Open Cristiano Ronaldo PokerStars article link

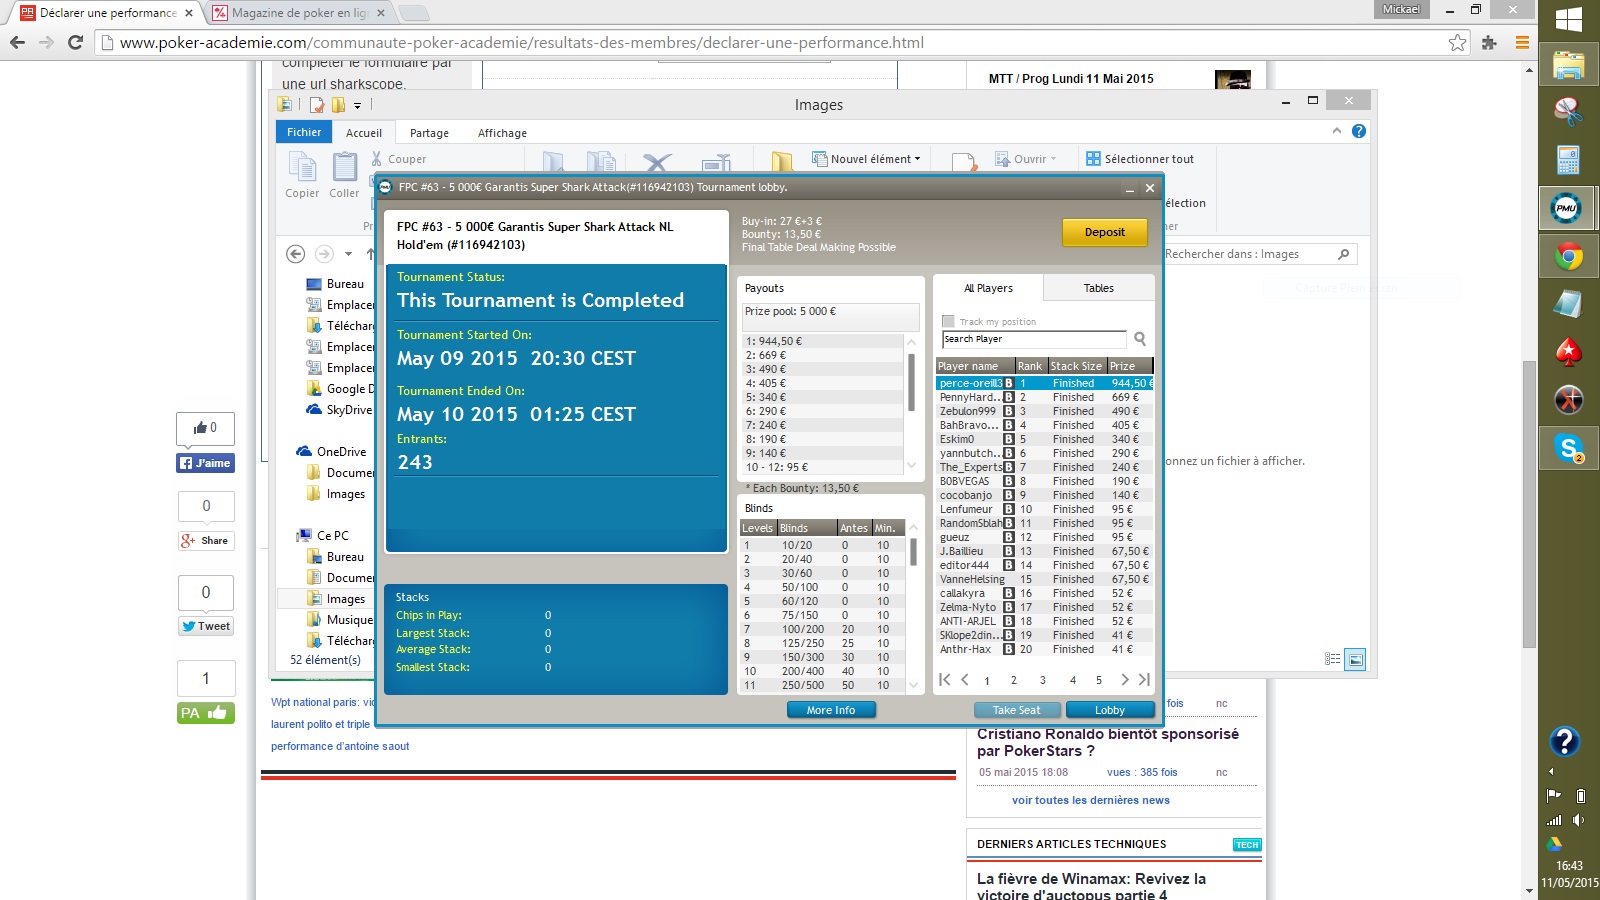pyautogui.click(x=1108, y=742)
